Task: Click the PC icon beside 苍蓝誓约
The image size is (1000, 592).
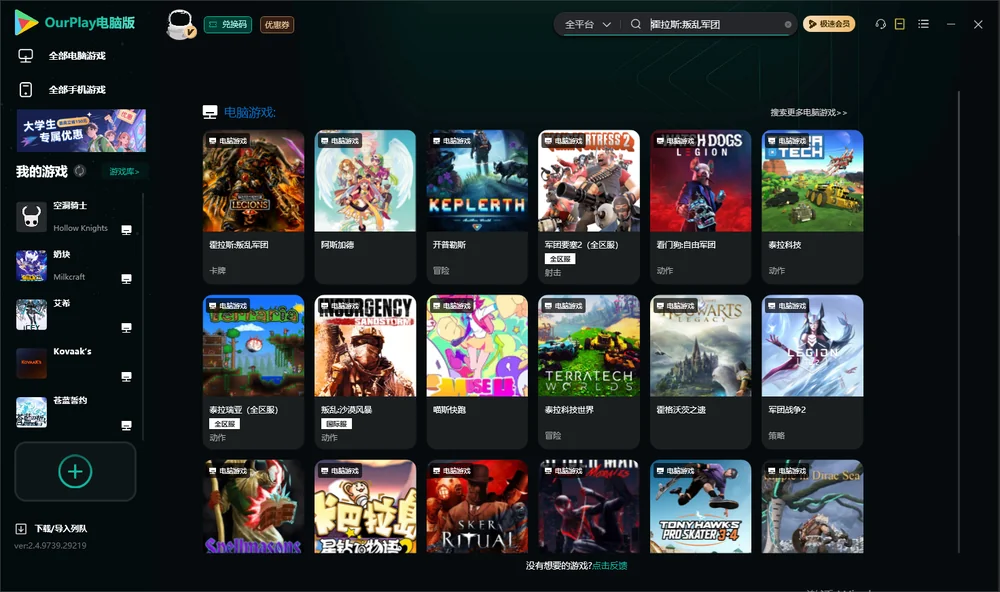Action: pos(126,426)
